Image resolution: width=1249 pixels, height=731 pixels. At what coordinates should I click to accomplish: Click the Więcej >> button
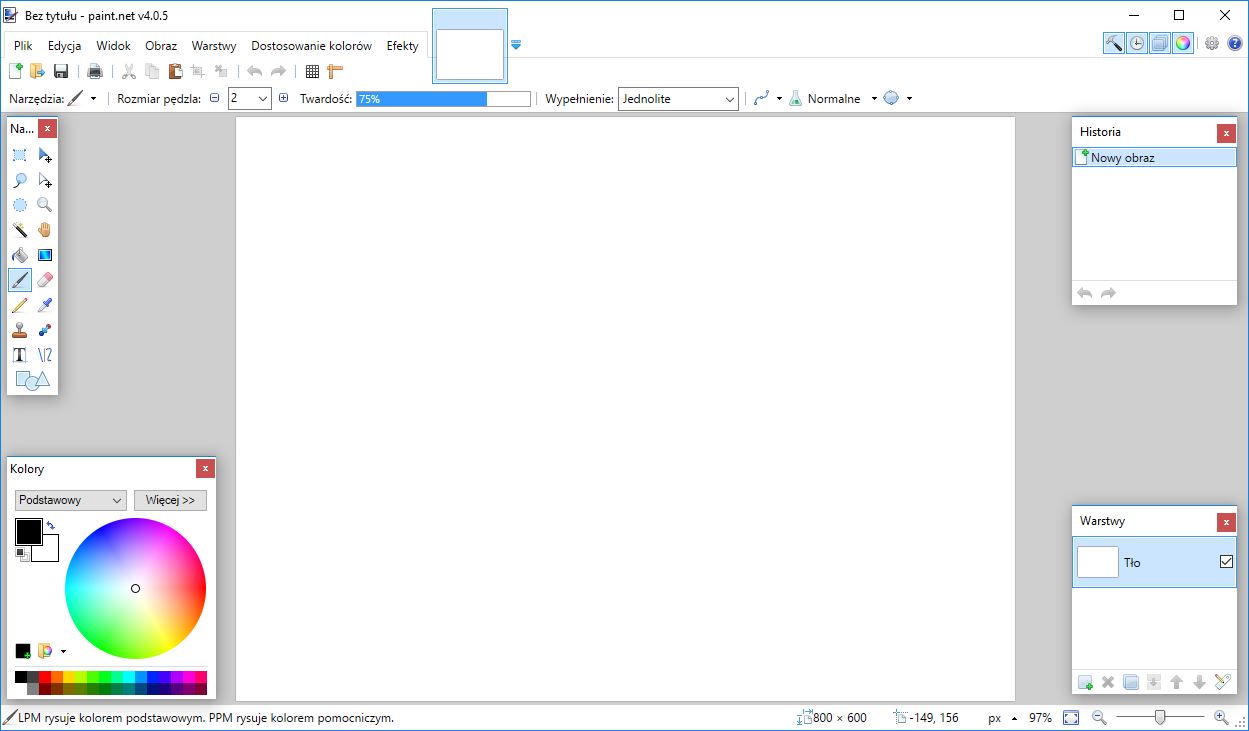coord(170,500)
